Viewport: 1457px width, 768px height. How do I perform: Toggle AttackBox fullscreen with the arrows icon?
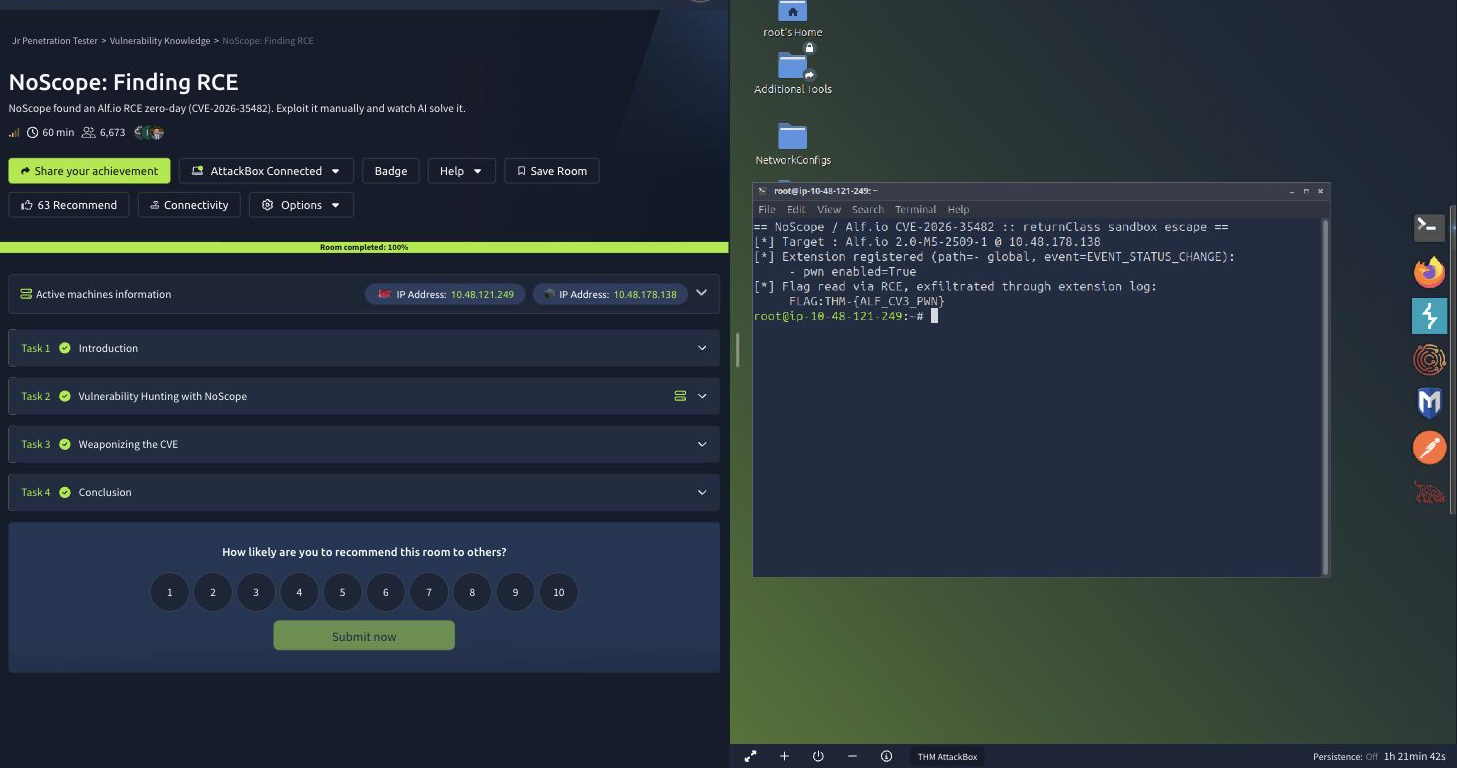(x=751, y=756)
